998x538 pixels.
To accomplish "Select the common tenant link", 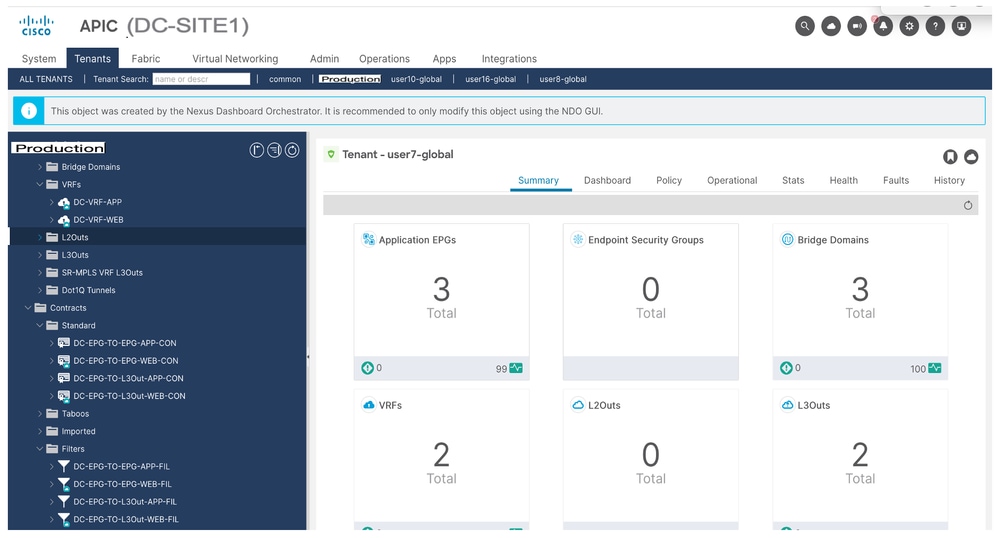I will (285, 80).
